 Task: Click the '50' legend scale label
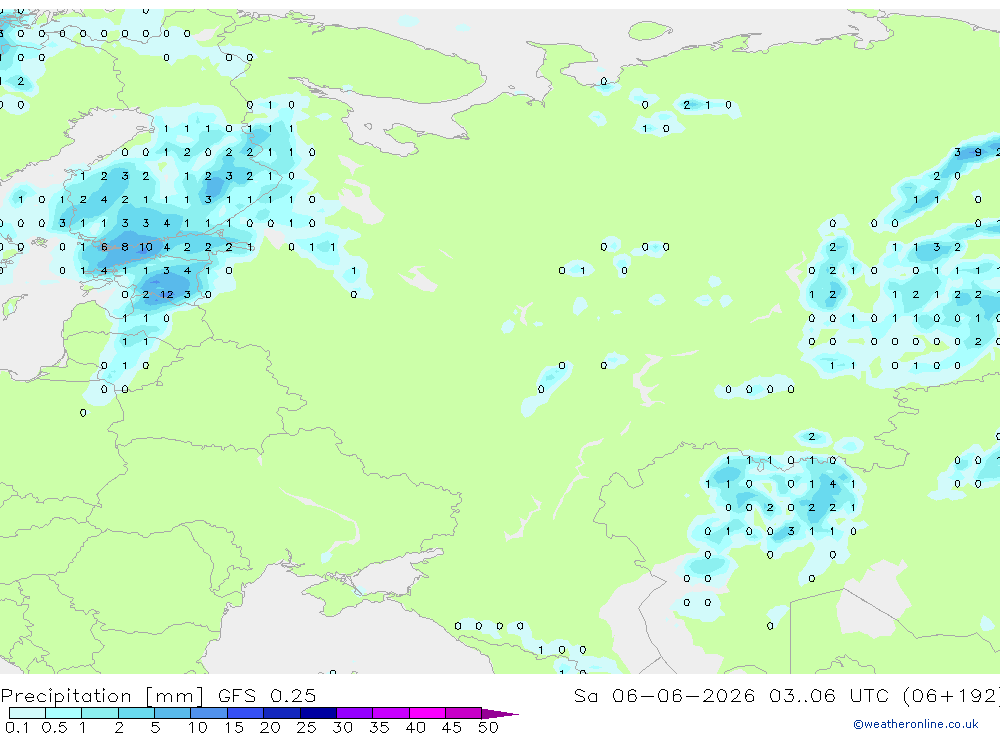(488, 727)
